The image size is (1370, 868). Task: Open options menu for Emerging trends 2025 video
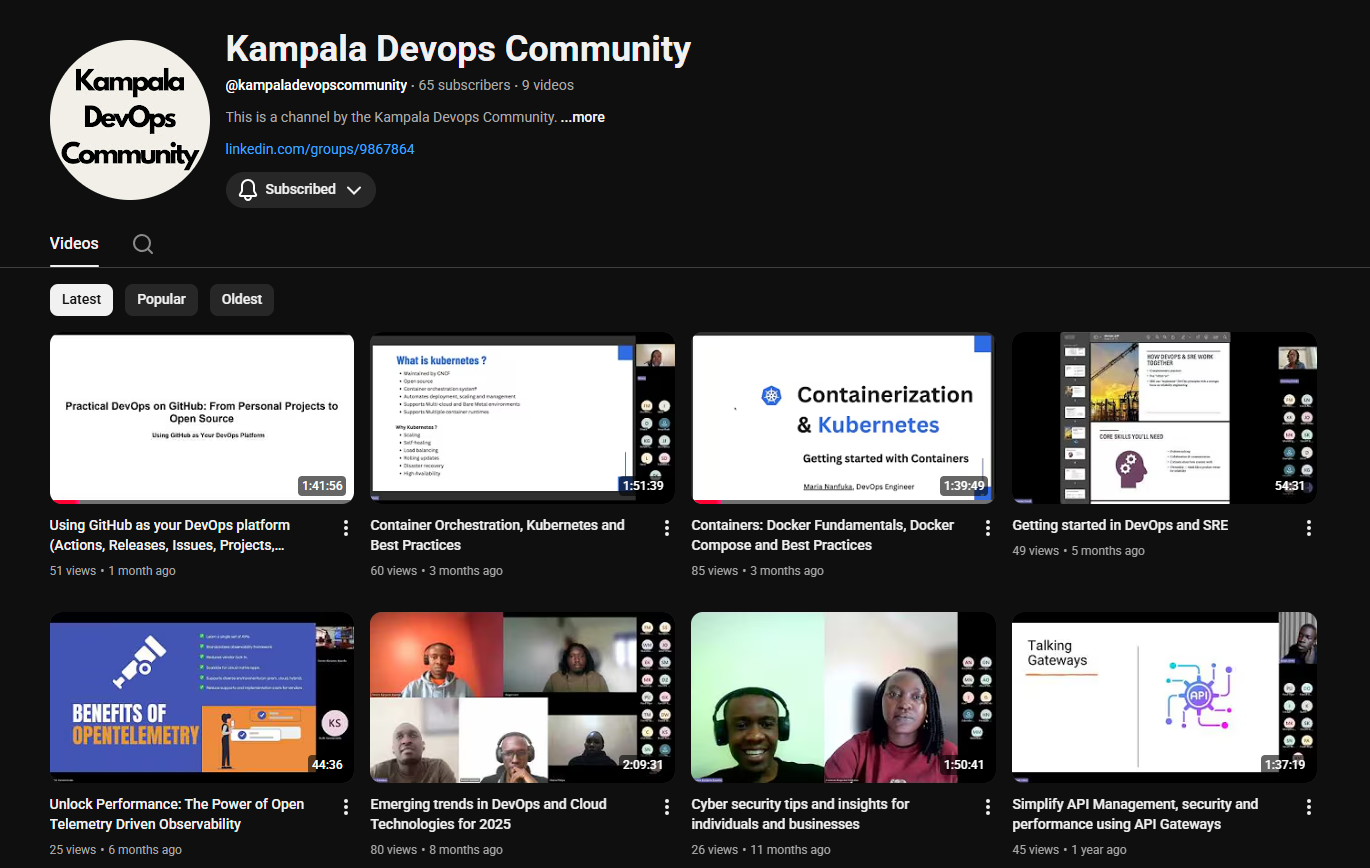click(666, 806)
